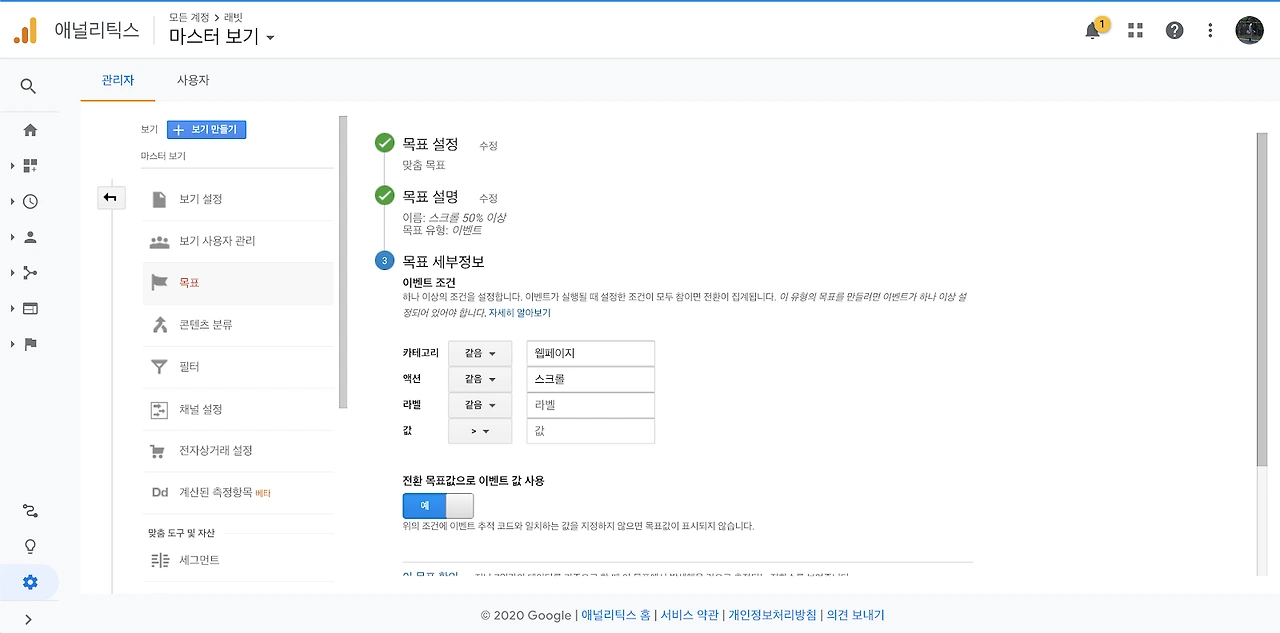The height and width of the screenshot is (633, 1280).
Task: Open the help question mark icon
Action: (1175, 30)
